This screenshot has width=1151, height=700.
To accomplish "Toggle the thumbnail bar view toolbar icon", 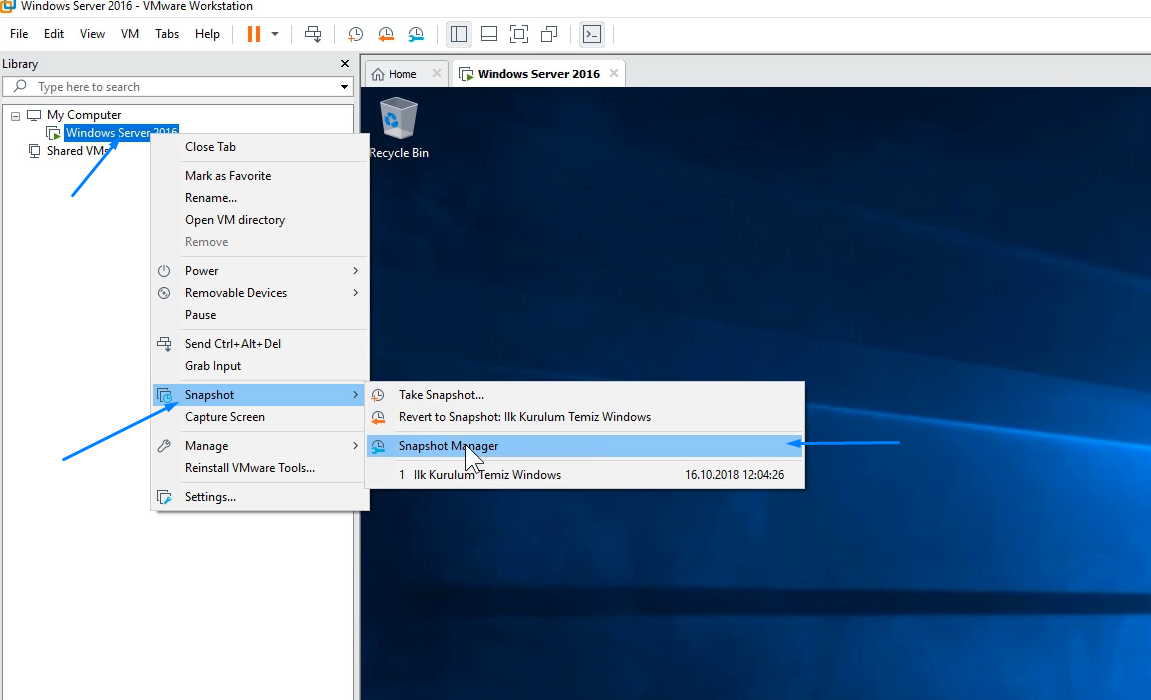I will (489, 34).
